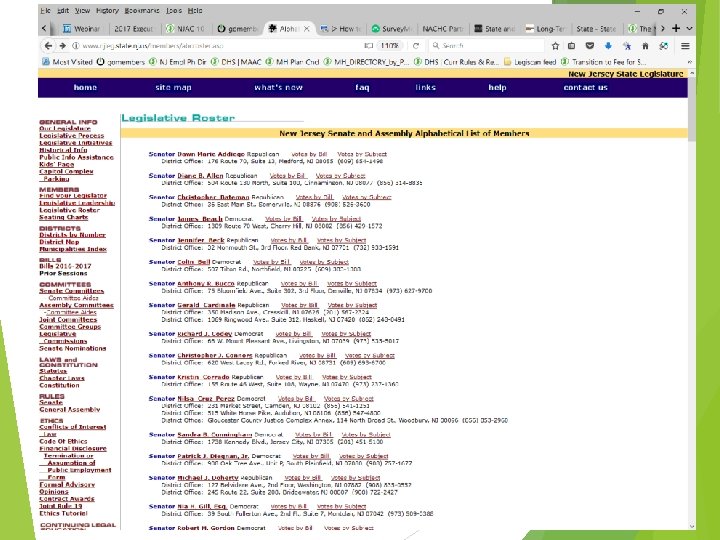This screenshot has width=720, height=540.
Task: Save page to Pocket icon
Action: coord(590,46)
